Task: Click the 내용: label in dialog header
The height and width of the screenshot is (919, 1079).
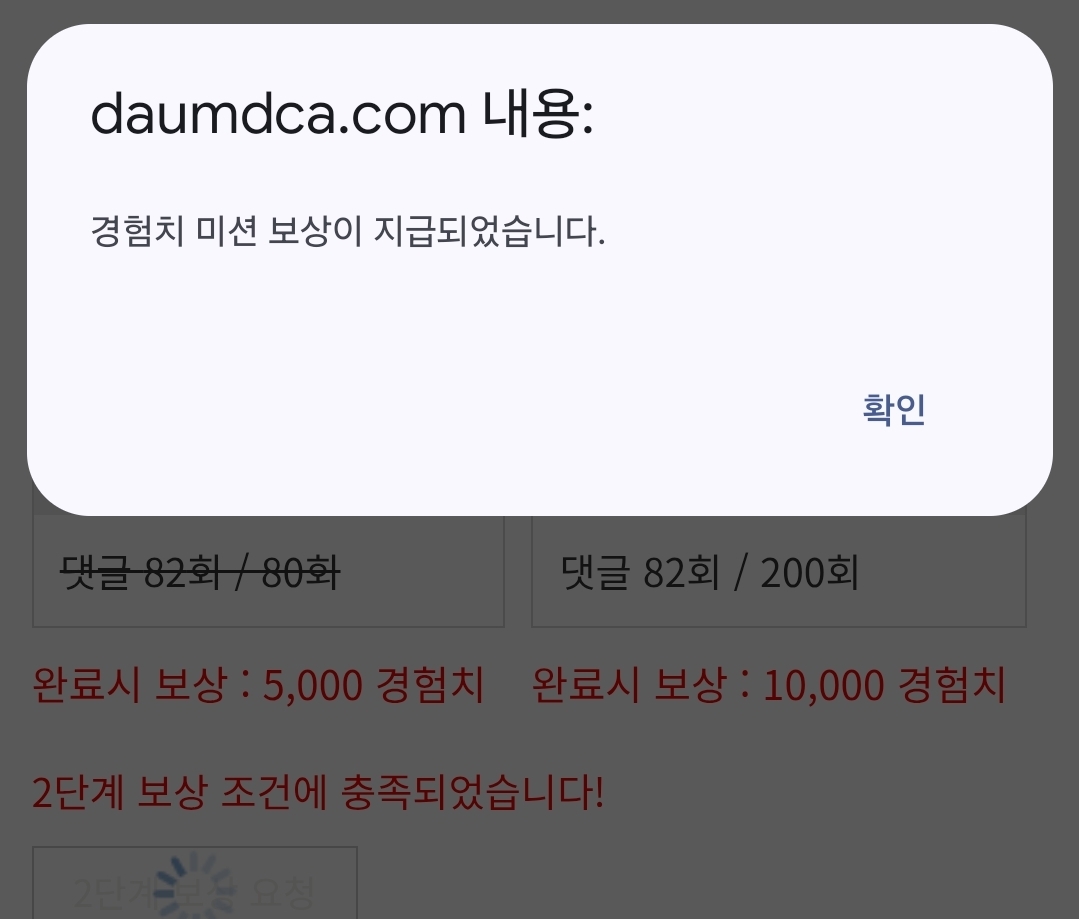Action: click(537, 114)
